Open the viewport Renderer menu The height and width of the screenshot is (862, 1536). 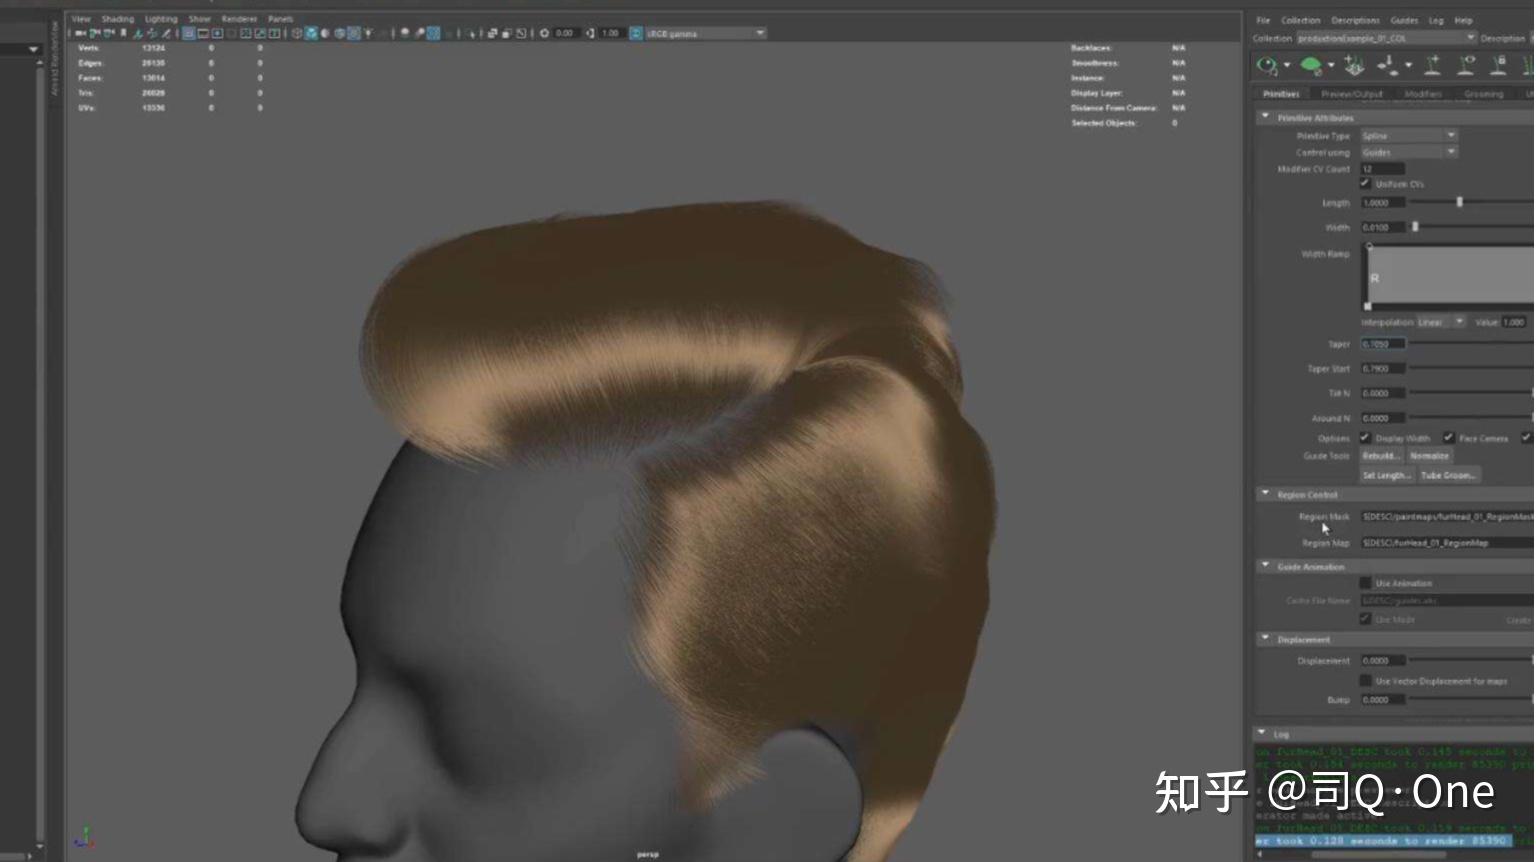[239, 19]
